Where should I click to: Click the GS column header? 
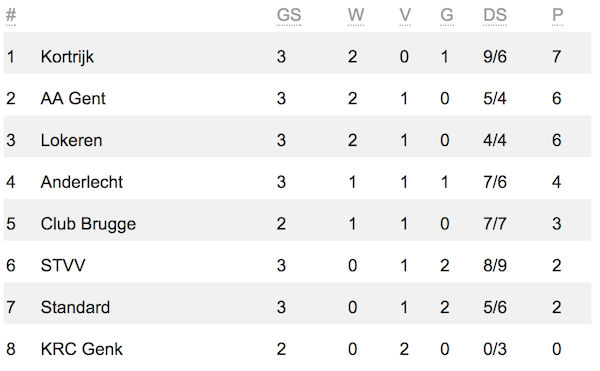(x=289, y=15)
